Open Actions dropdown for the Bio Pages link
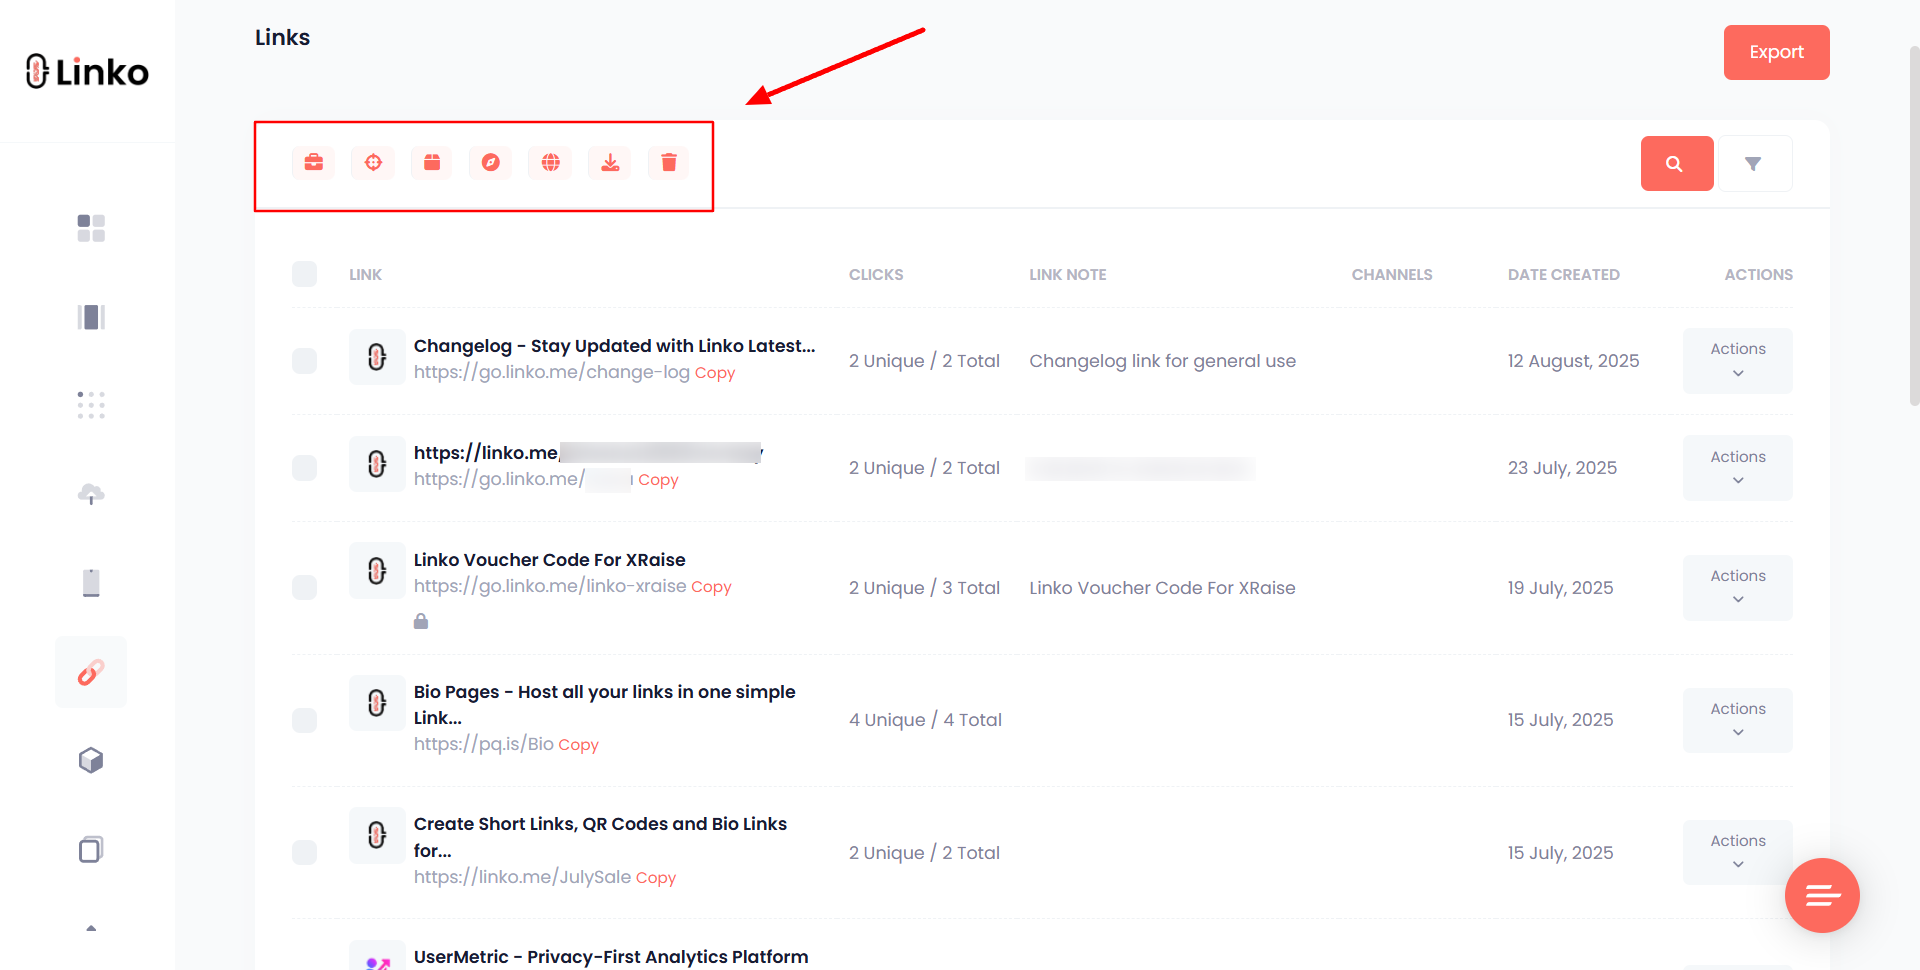The image size is (1920, 970). point(1737,720)
